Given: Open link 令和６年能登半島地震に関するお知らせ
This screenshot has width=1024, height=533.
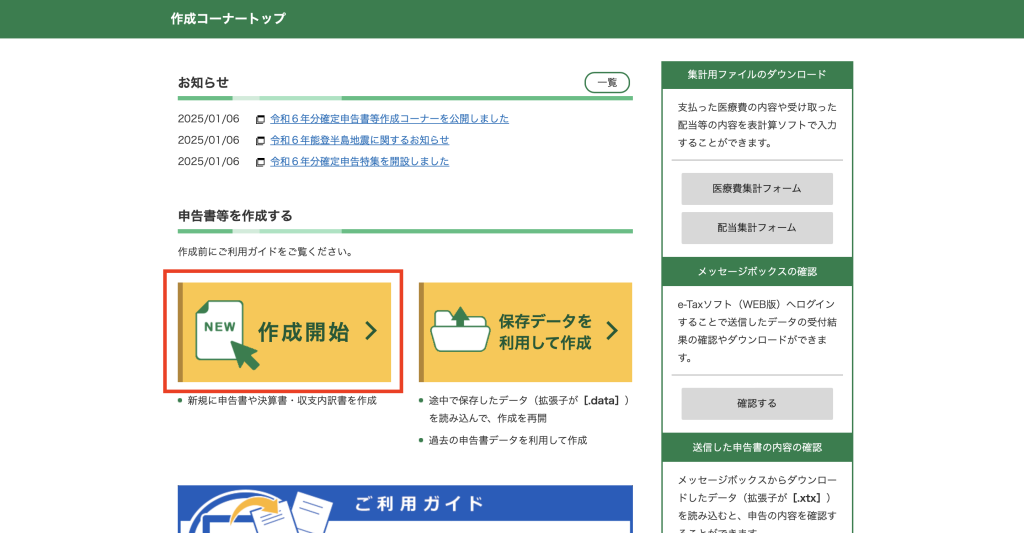Looking at the screenshot, I should coord(359,140).
